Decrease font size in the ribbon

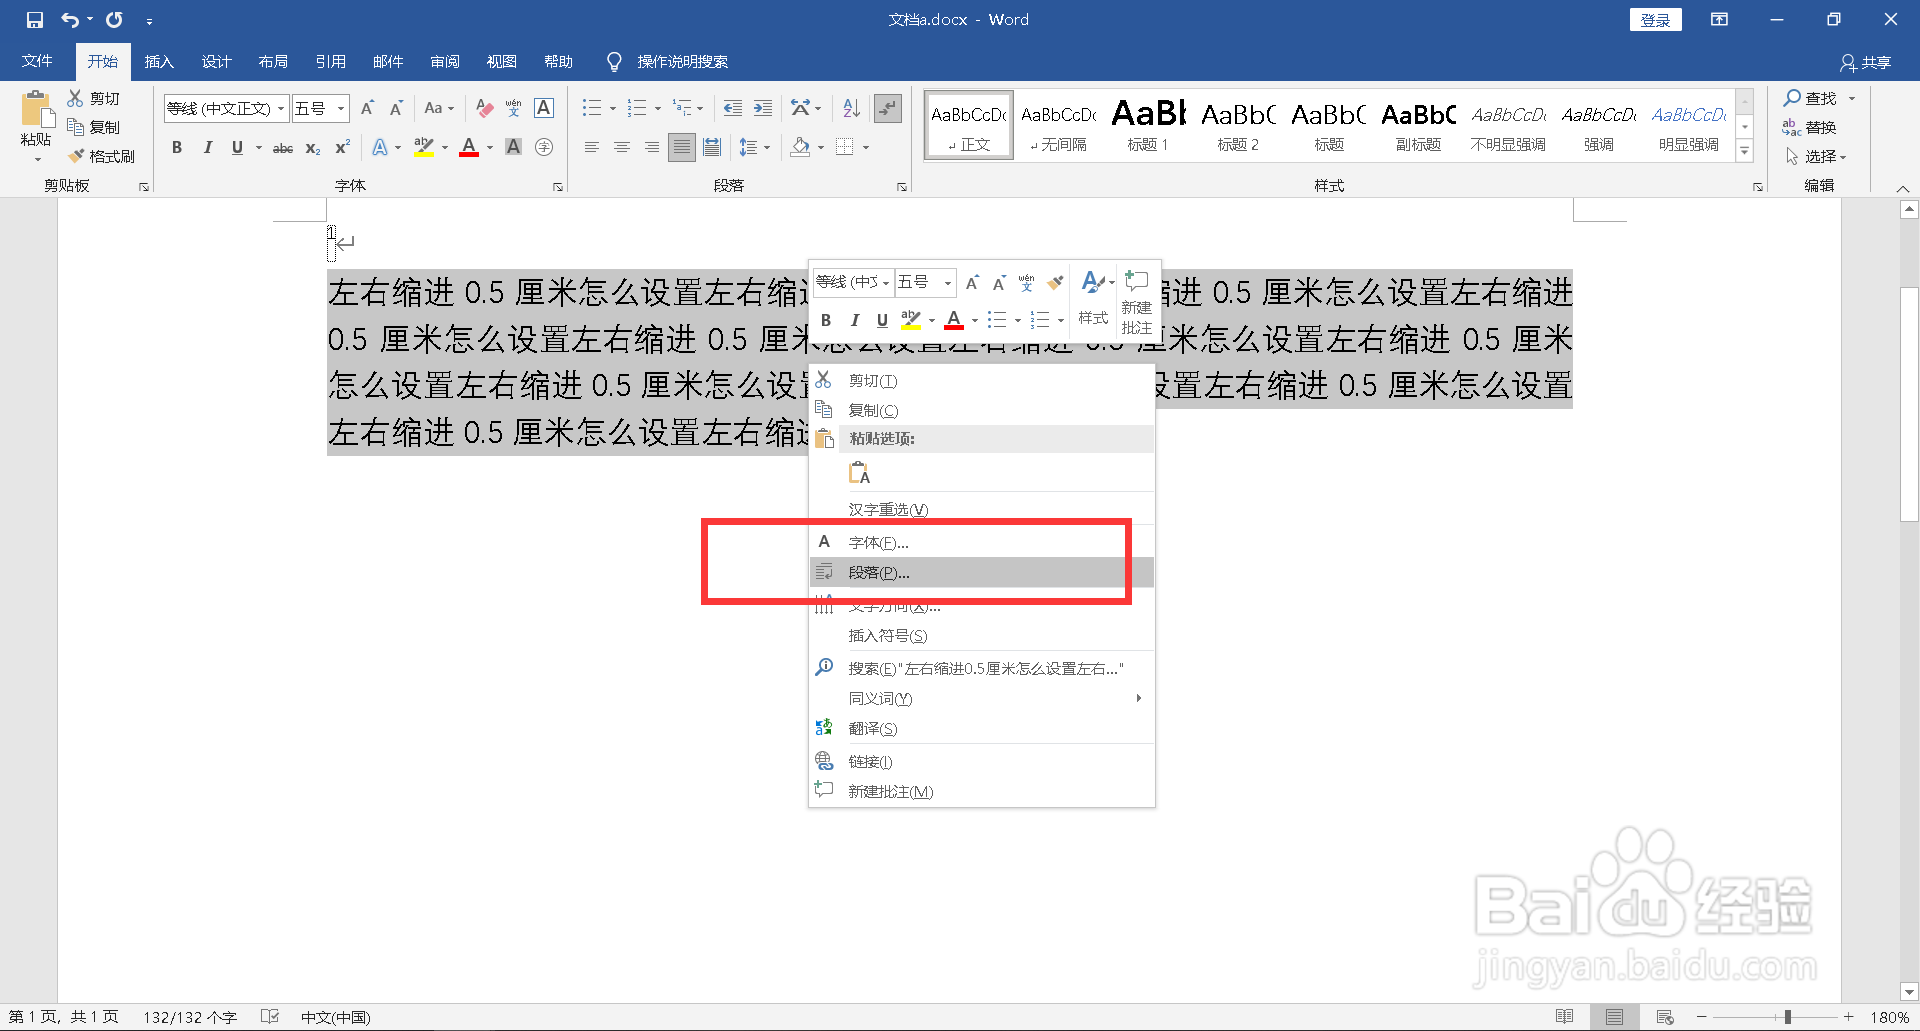tap(396, 108)
